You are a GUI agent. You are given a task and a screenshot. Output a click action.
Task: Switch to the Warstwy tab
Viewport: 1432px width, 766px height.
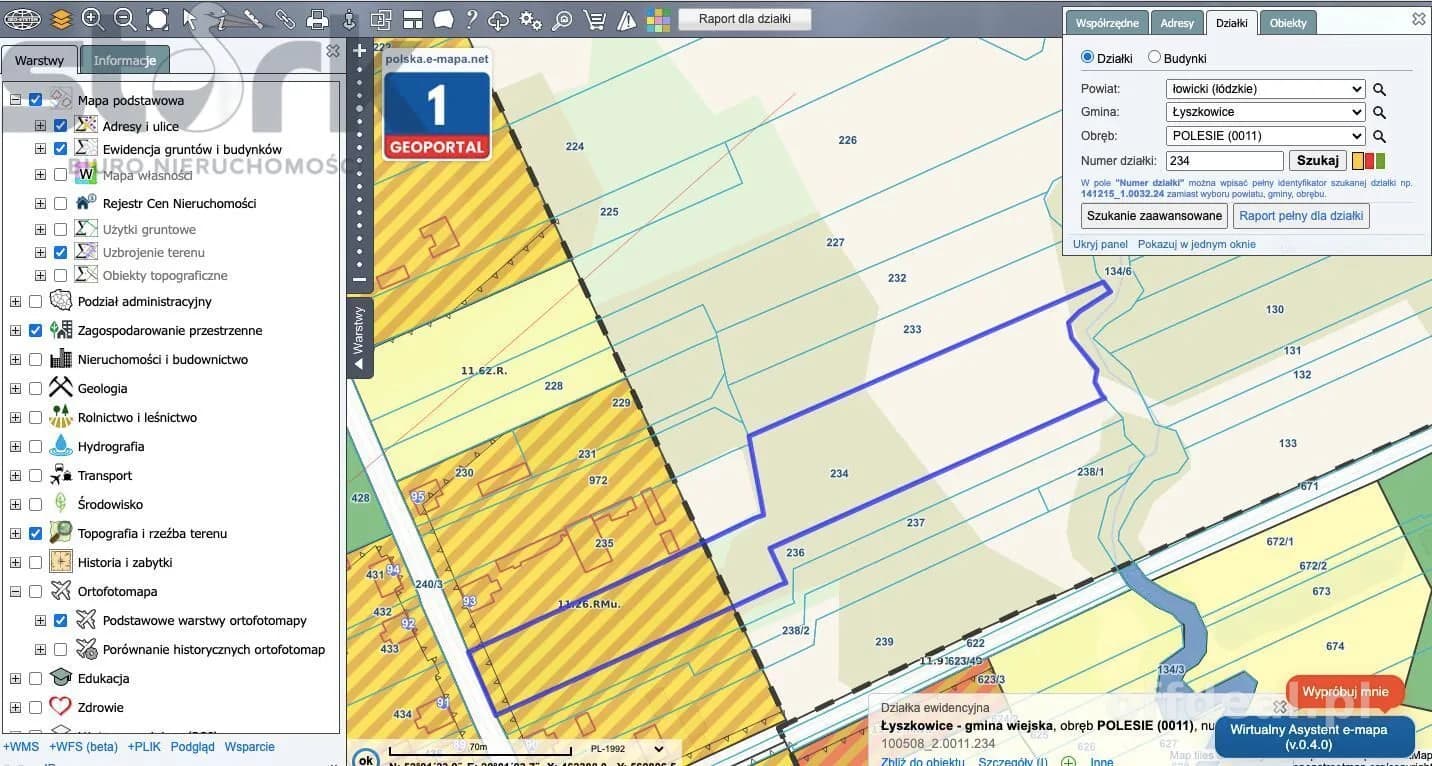click(x=40, y=60)
